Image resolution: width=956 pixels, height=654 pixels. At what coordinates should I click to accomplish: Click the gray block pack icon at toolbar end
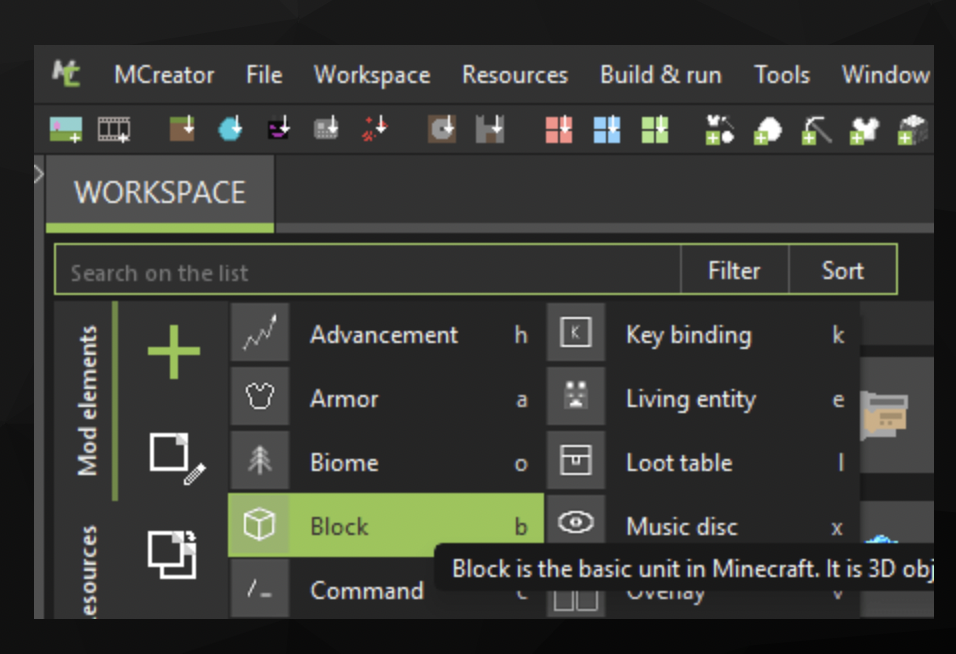[x=913, y=129]
